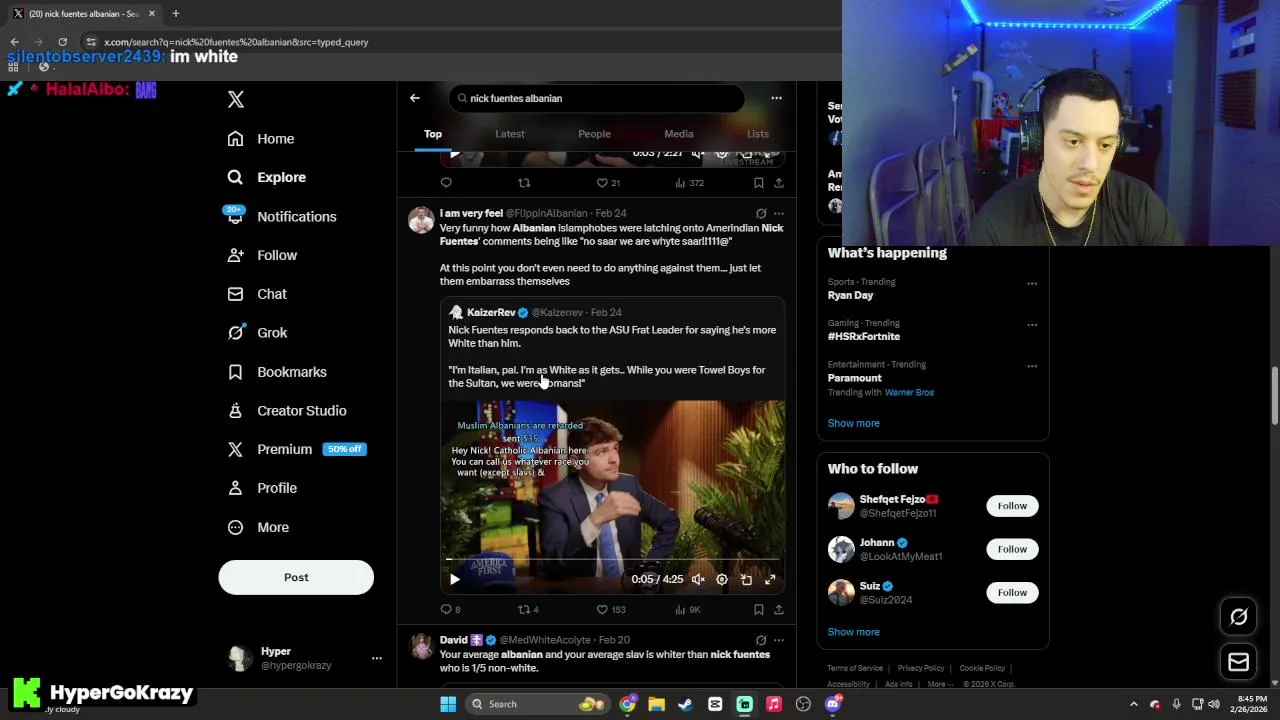Open Bookmarks in sidebar
This screenshot has height=720, width=1280.
click(277, 372)
